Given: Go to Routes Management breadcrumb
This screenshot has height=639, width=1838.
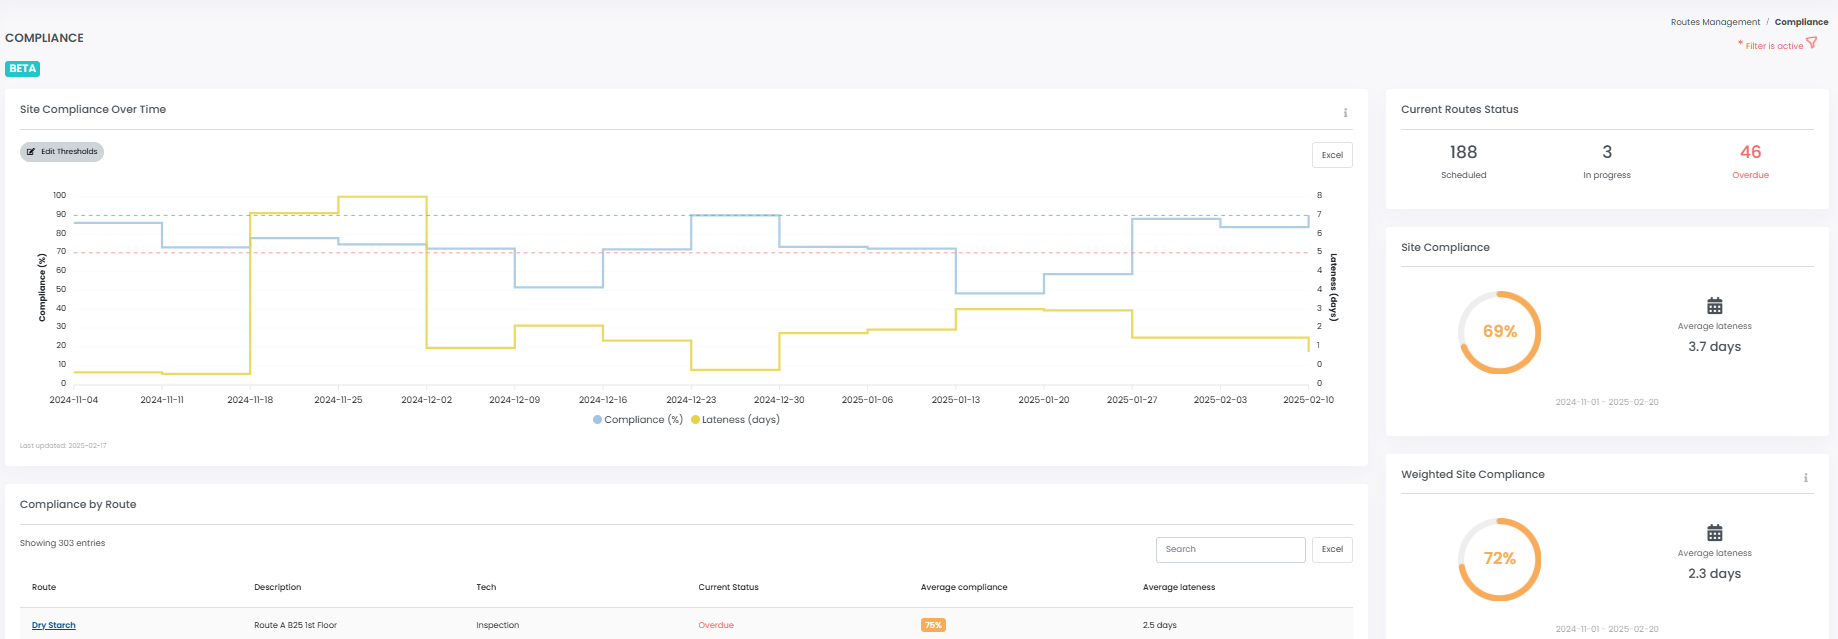Looking at the screenshot, I should tap(1715, 22).
